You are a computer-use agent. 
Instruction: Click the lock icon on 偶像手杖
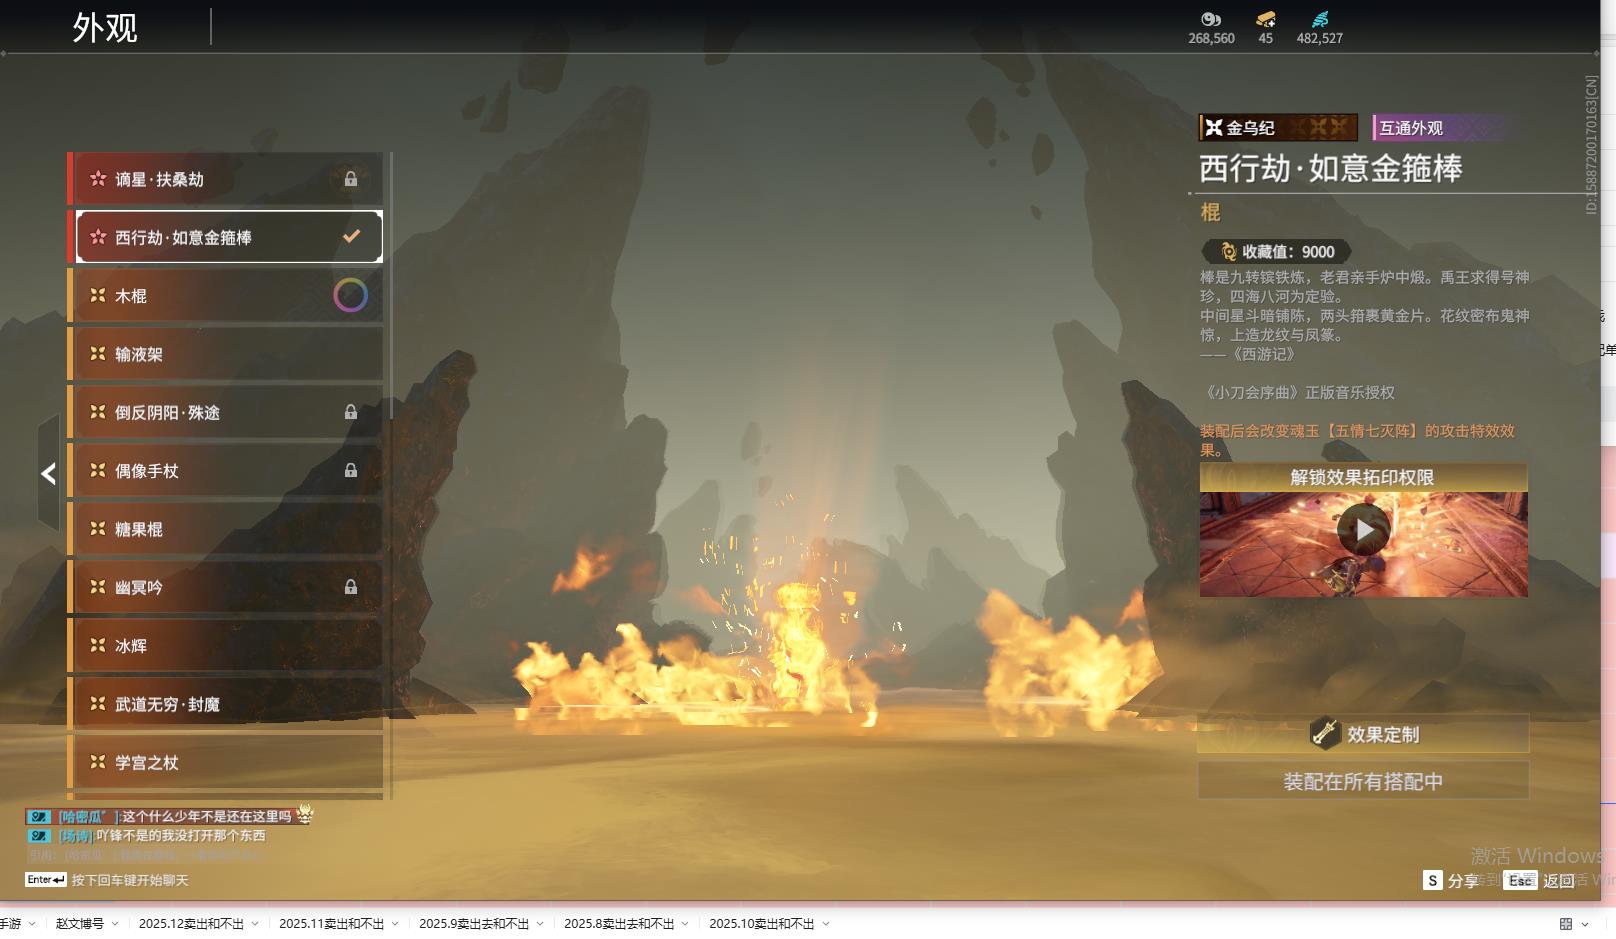point(351,470)
